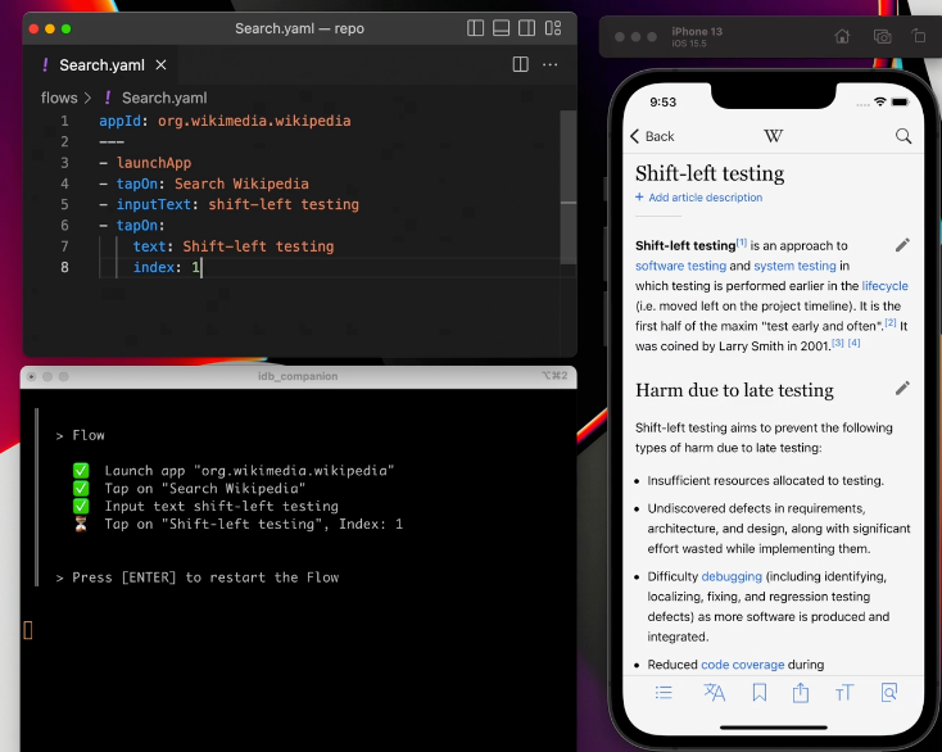Open the code coverage link
This screenshot has height=752, width=942.
point(743,665)
